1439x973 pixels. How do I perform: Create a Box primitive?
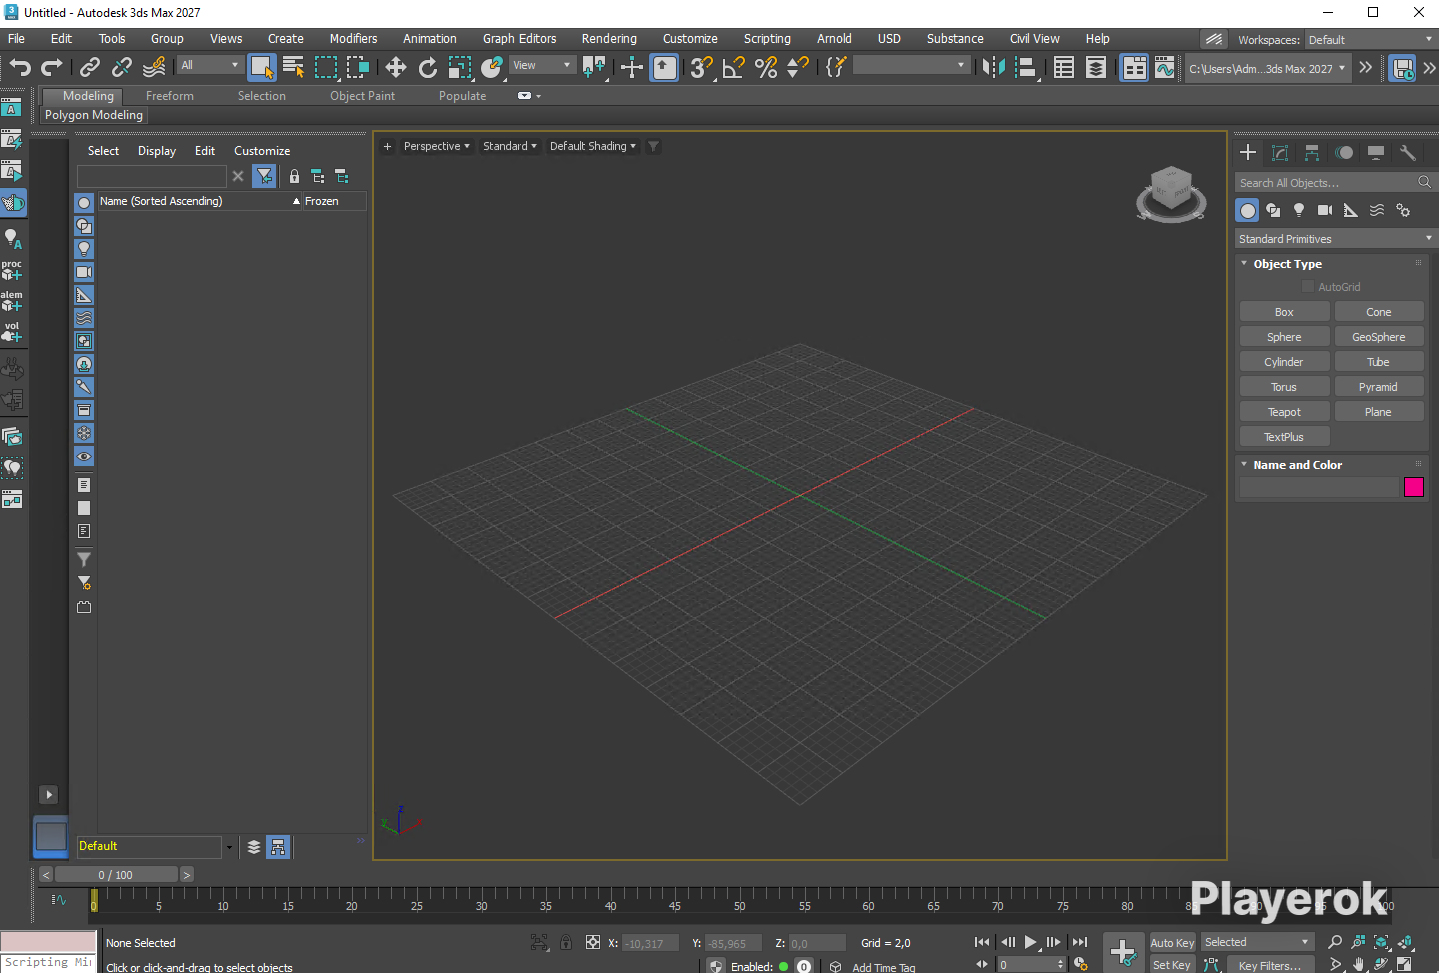pyautogui.click(x=1284, y=312)
